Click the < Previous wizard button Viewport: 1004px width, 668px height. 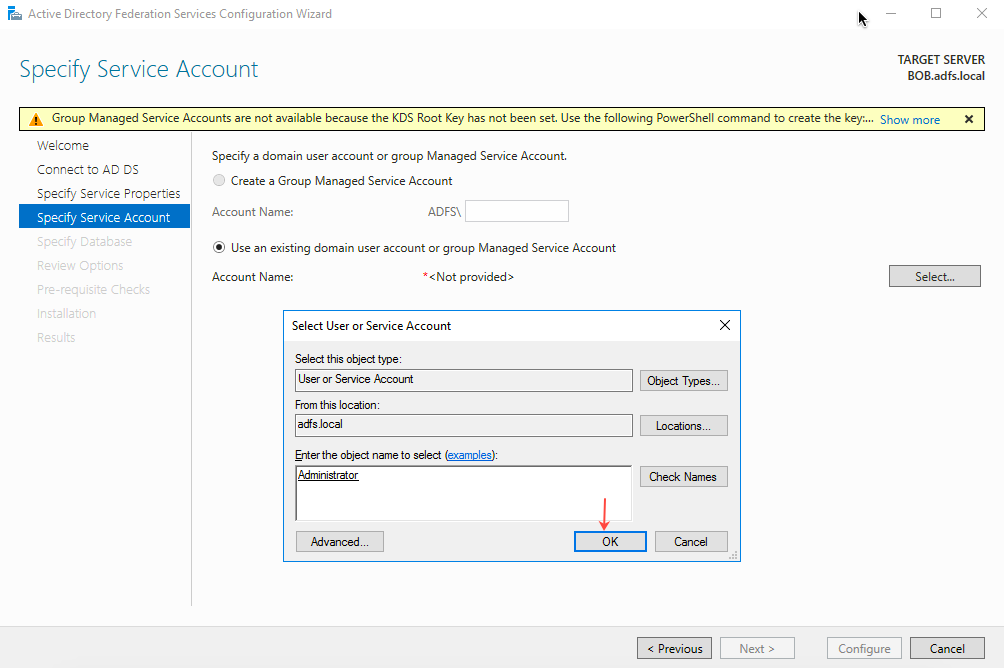click(674, 648)
